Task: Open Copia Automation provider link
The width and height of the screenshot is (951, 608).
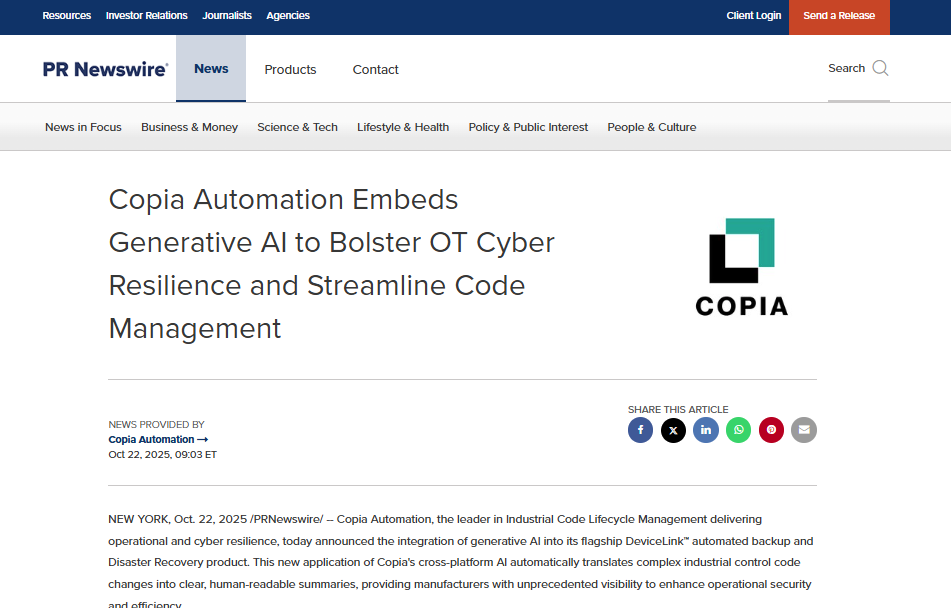Action: click(x=158, y=439)
